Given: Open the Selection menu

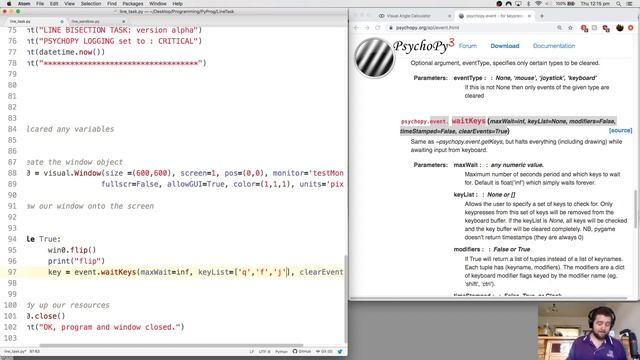Looking at the screenshot, I should pyautogui.click(x=91, y=4).
